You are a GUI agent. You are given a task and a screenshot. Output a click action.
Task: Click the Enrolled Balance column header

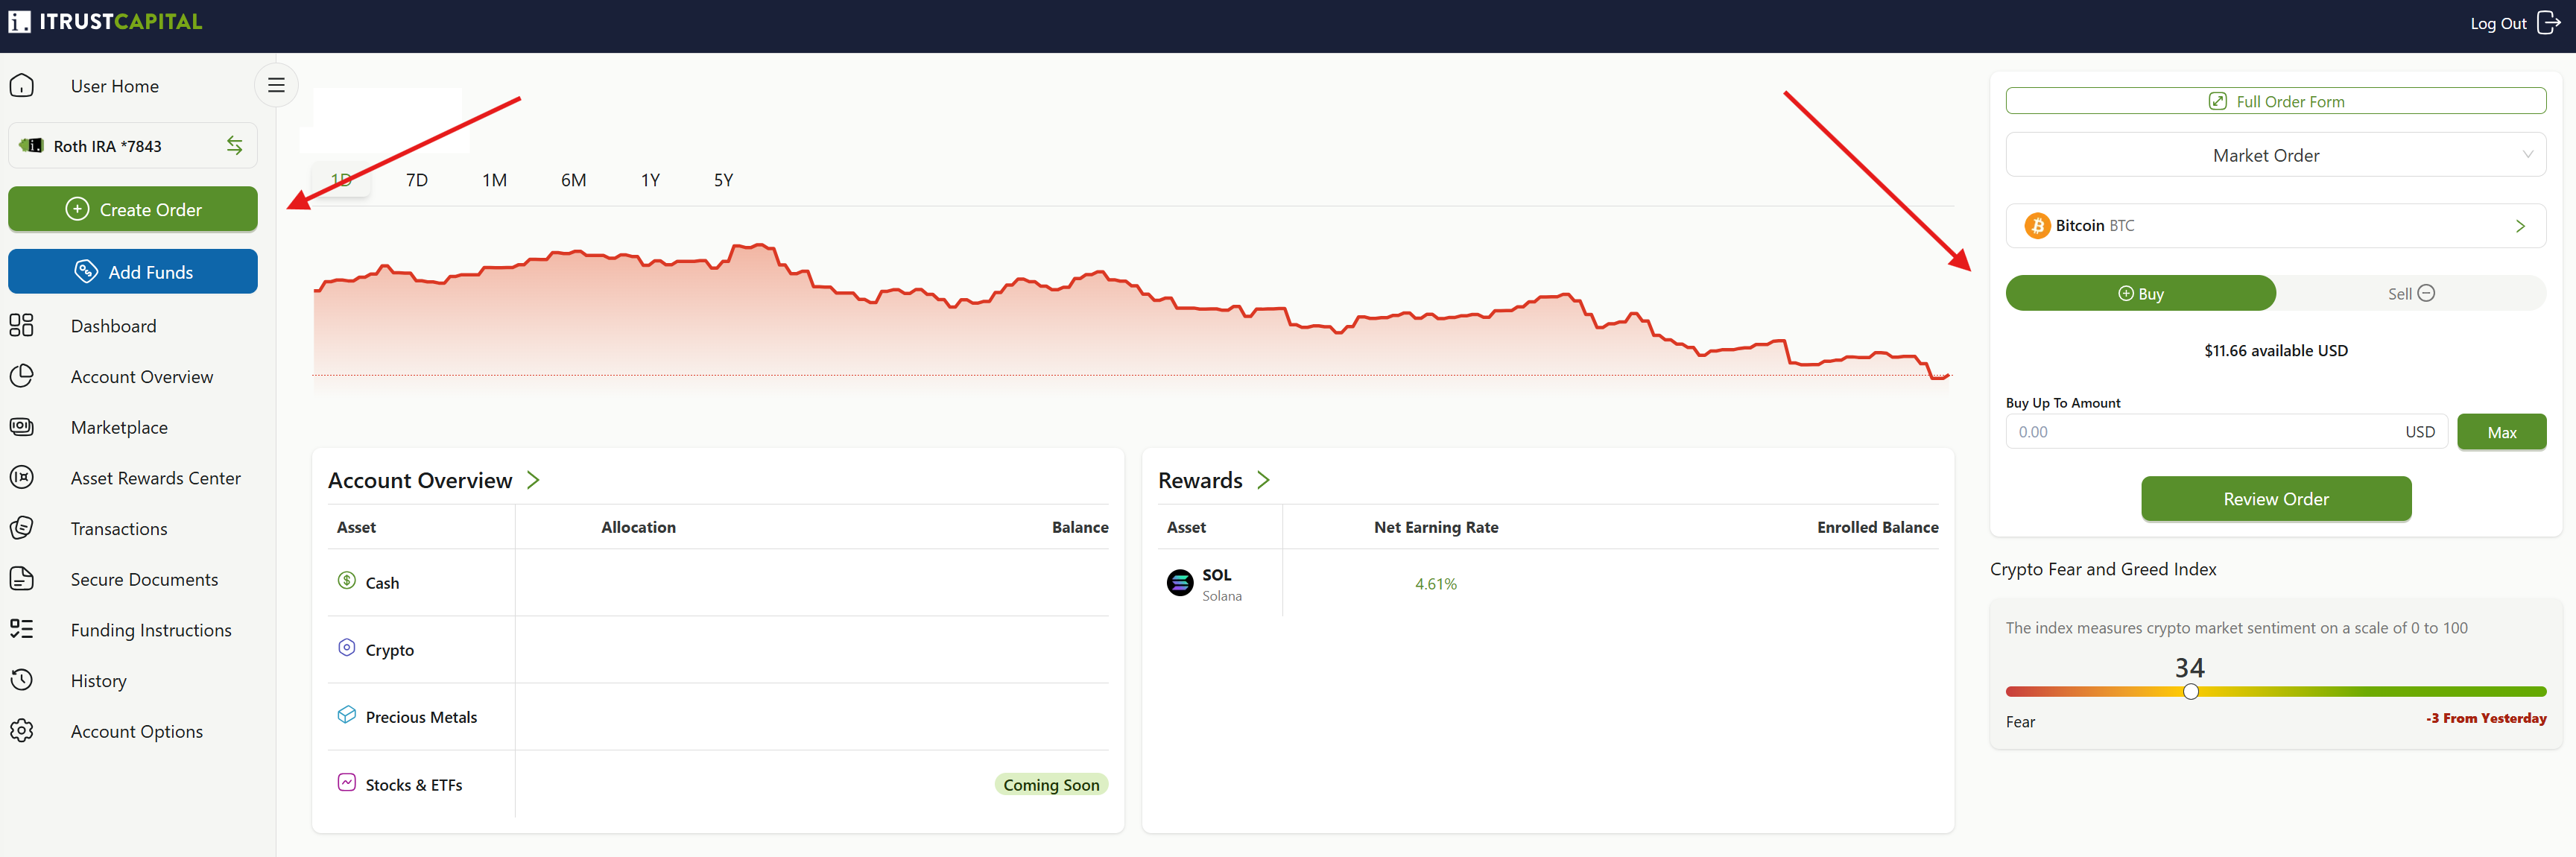pyautogui.click(x=1877, y=527)
